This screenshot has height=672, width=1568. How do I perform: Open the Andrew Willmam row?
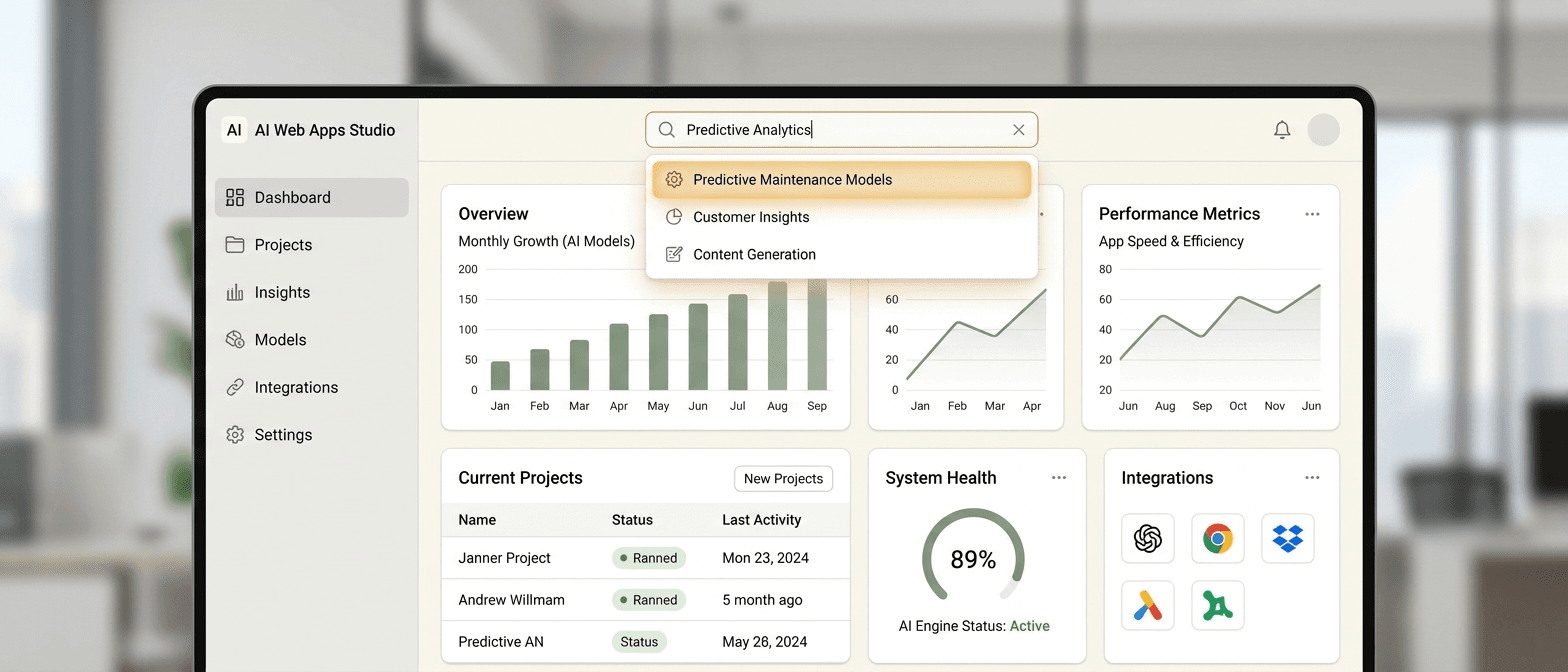pyautogui.click(x=646, y=600)
